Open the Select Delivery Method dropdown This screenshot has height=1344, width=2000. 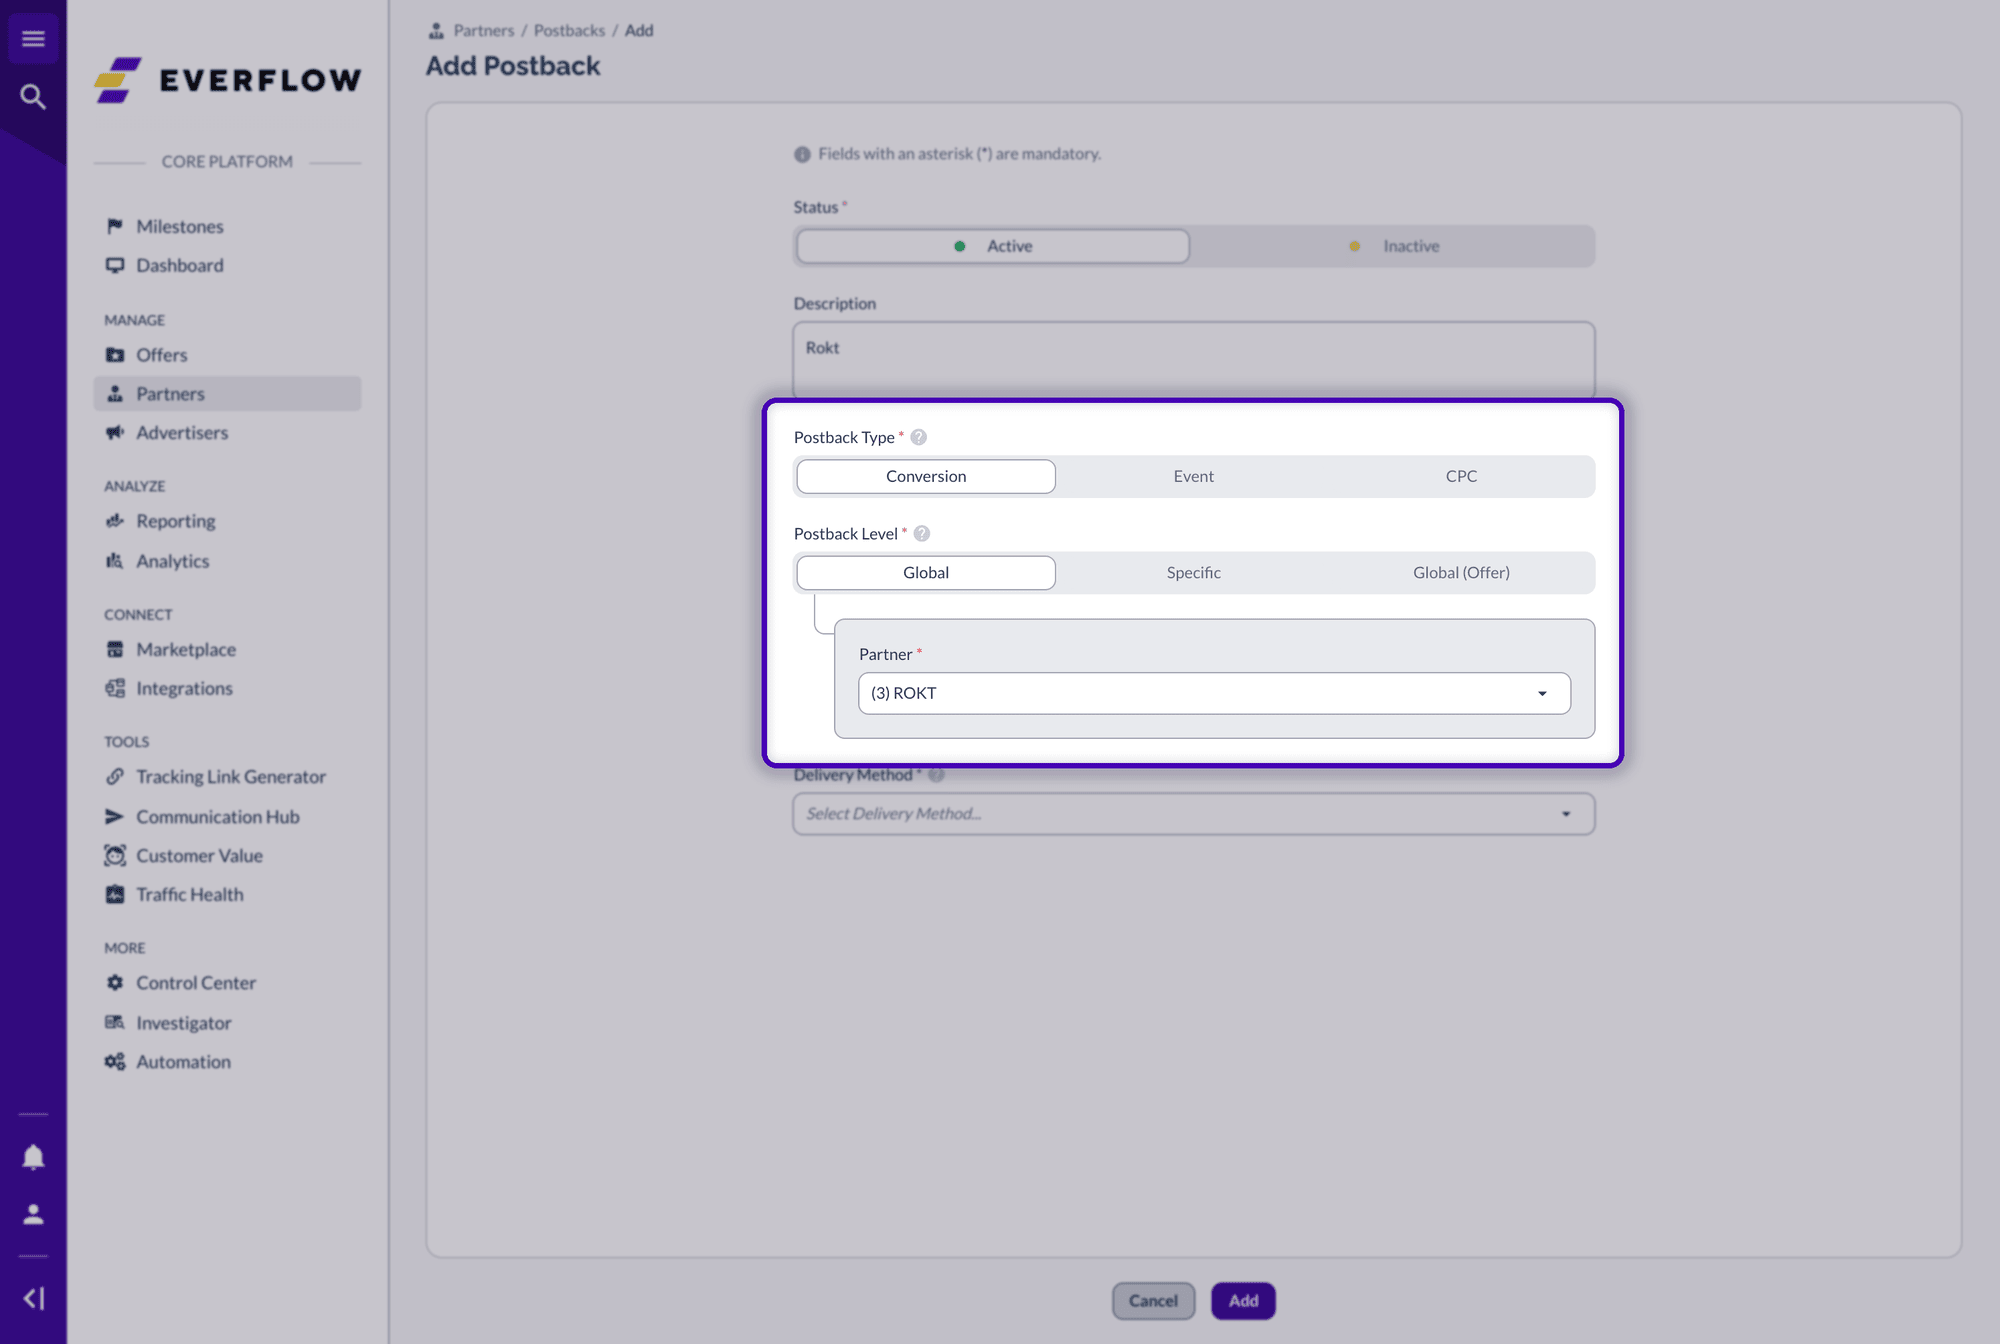pyautogui.click(x=1193, y=814)
